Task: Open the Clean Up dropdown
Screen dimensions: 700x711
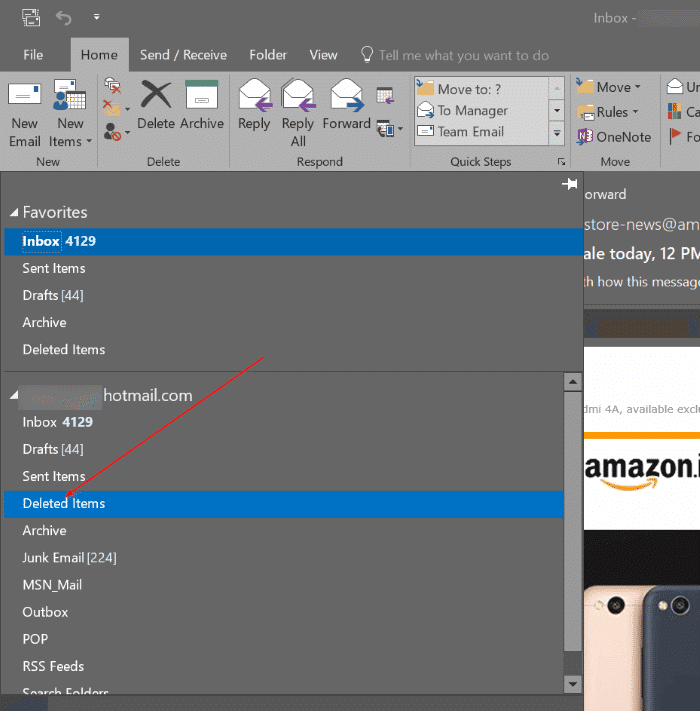Action: [116, 109]
